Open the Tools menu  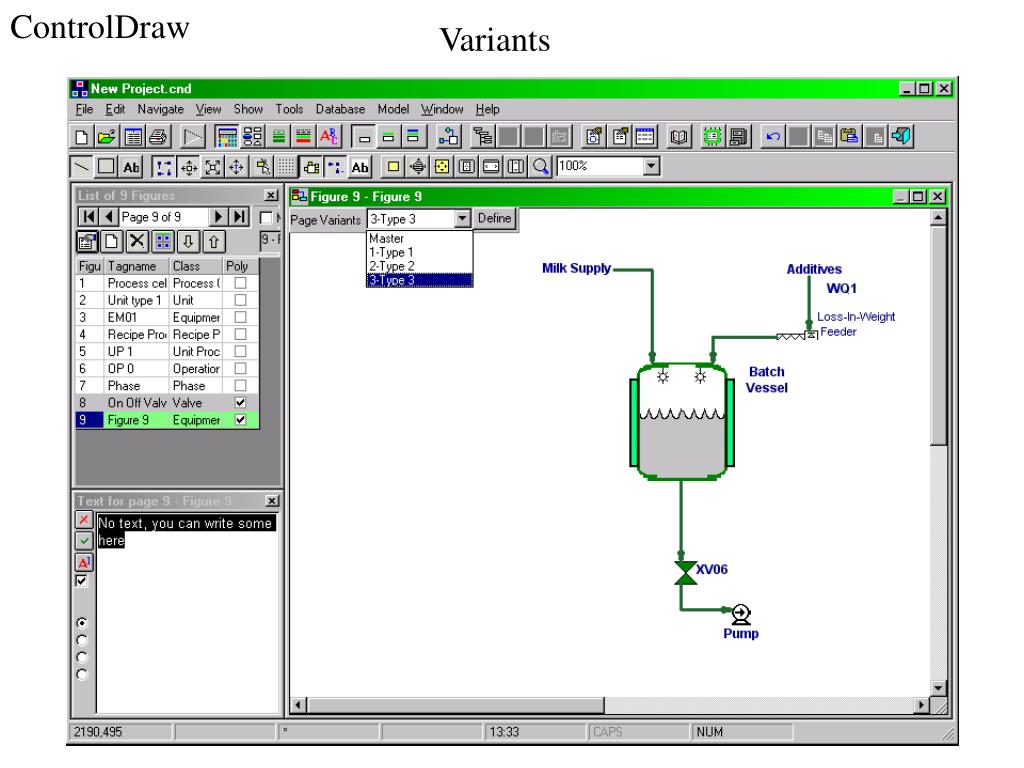[x=289, y=109]
